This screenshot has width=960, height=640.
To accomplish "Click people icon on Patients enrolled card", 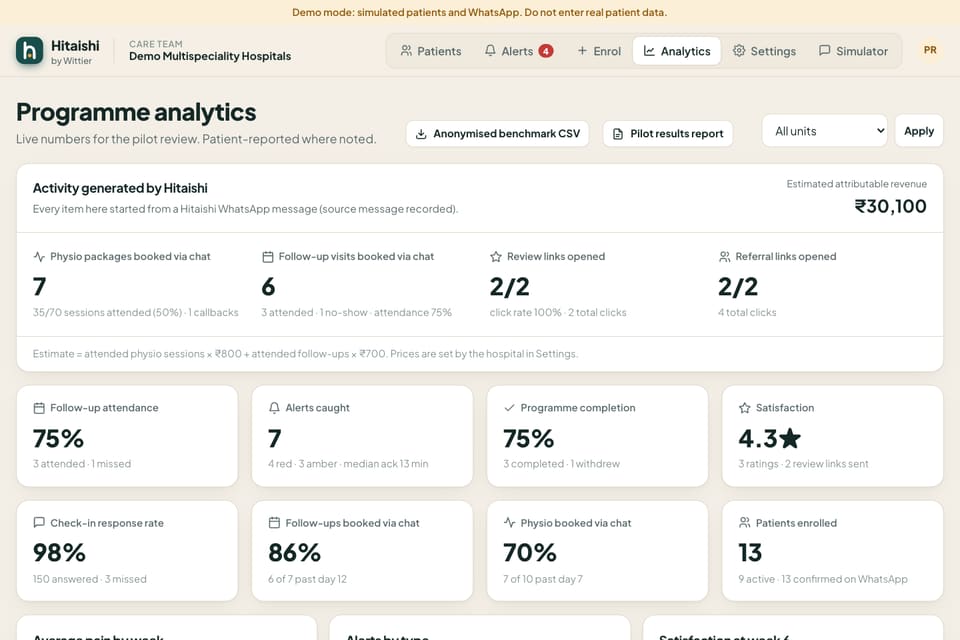I will point(744,522).
